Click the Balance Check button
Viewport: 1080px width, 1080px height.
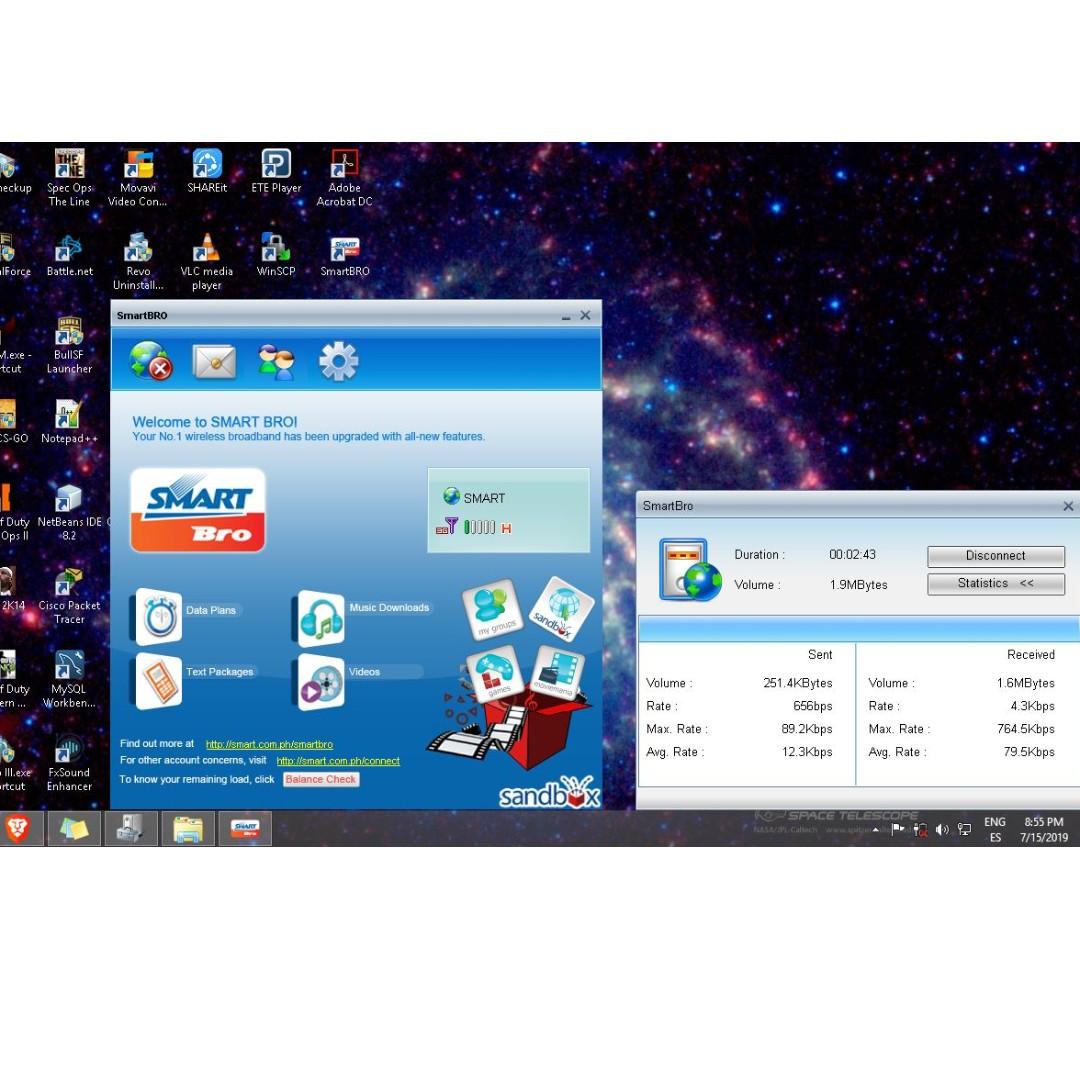pos(320,780)
